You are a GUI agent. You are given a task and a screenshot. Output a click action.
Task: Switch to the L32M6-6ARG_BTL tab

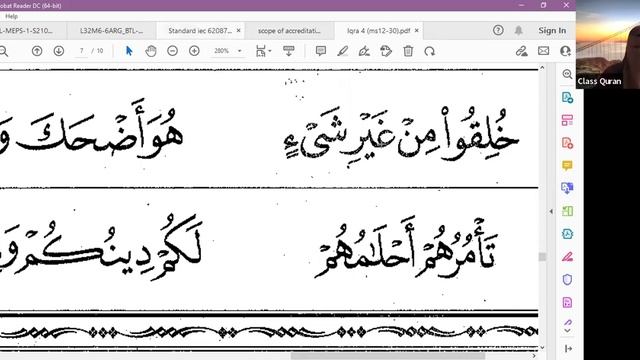pyautogui.click(x=111, y=31)
